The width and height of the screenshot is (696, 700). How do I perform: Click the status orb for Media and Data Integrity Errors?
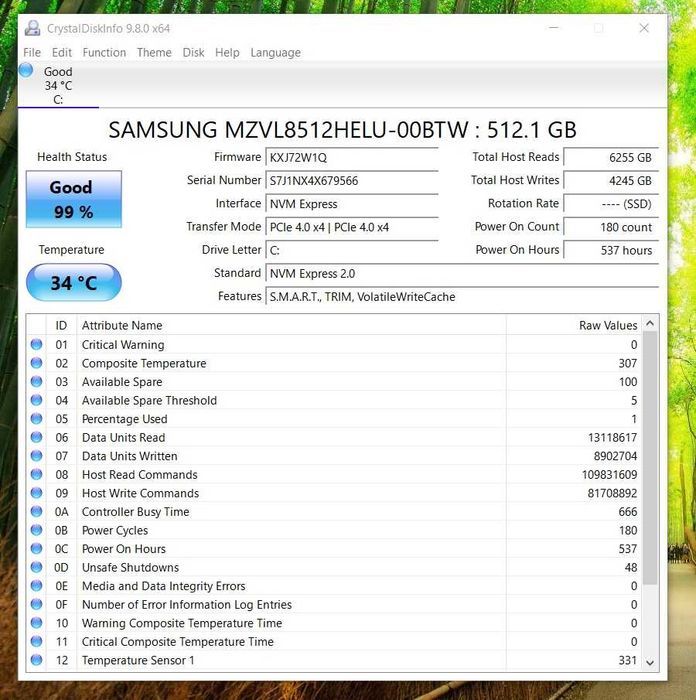coord(37,586)
